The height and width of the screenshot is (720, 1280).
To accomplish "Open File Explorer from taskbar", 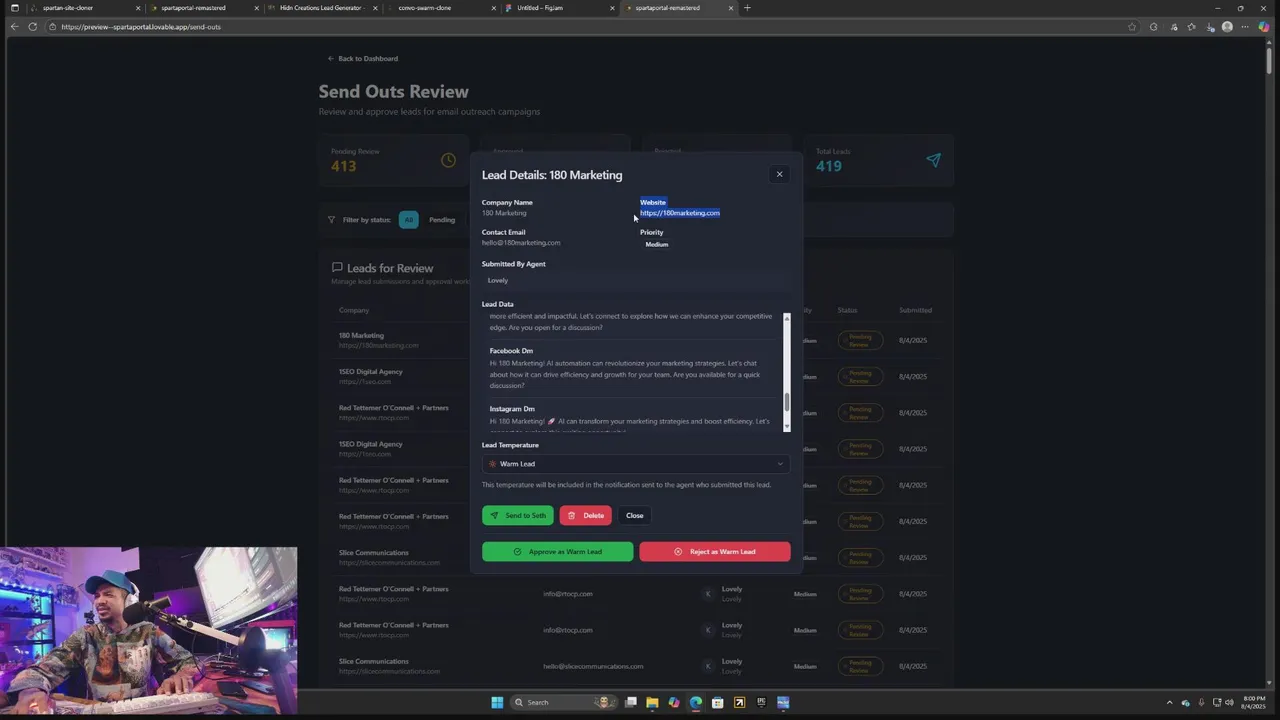I will (652, 702).
